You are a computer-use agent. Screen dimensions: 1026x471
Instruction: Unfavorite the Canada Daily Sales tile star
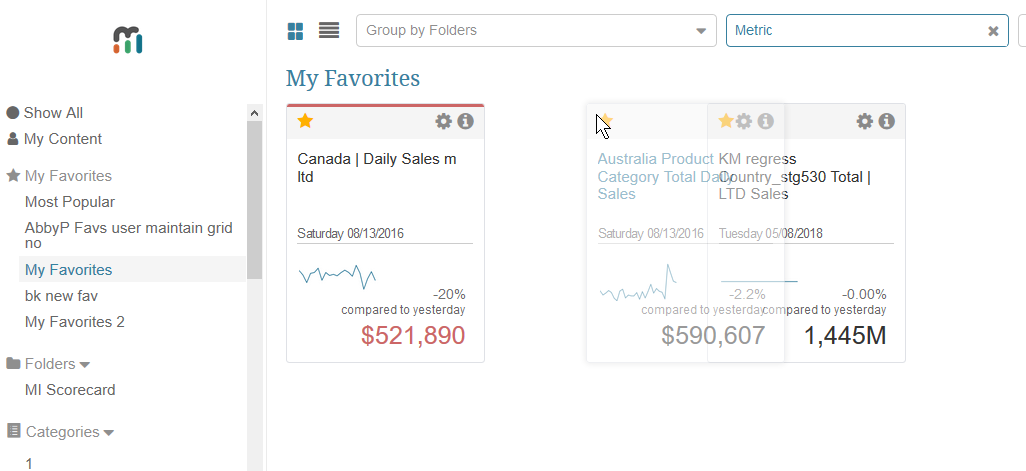306,121
